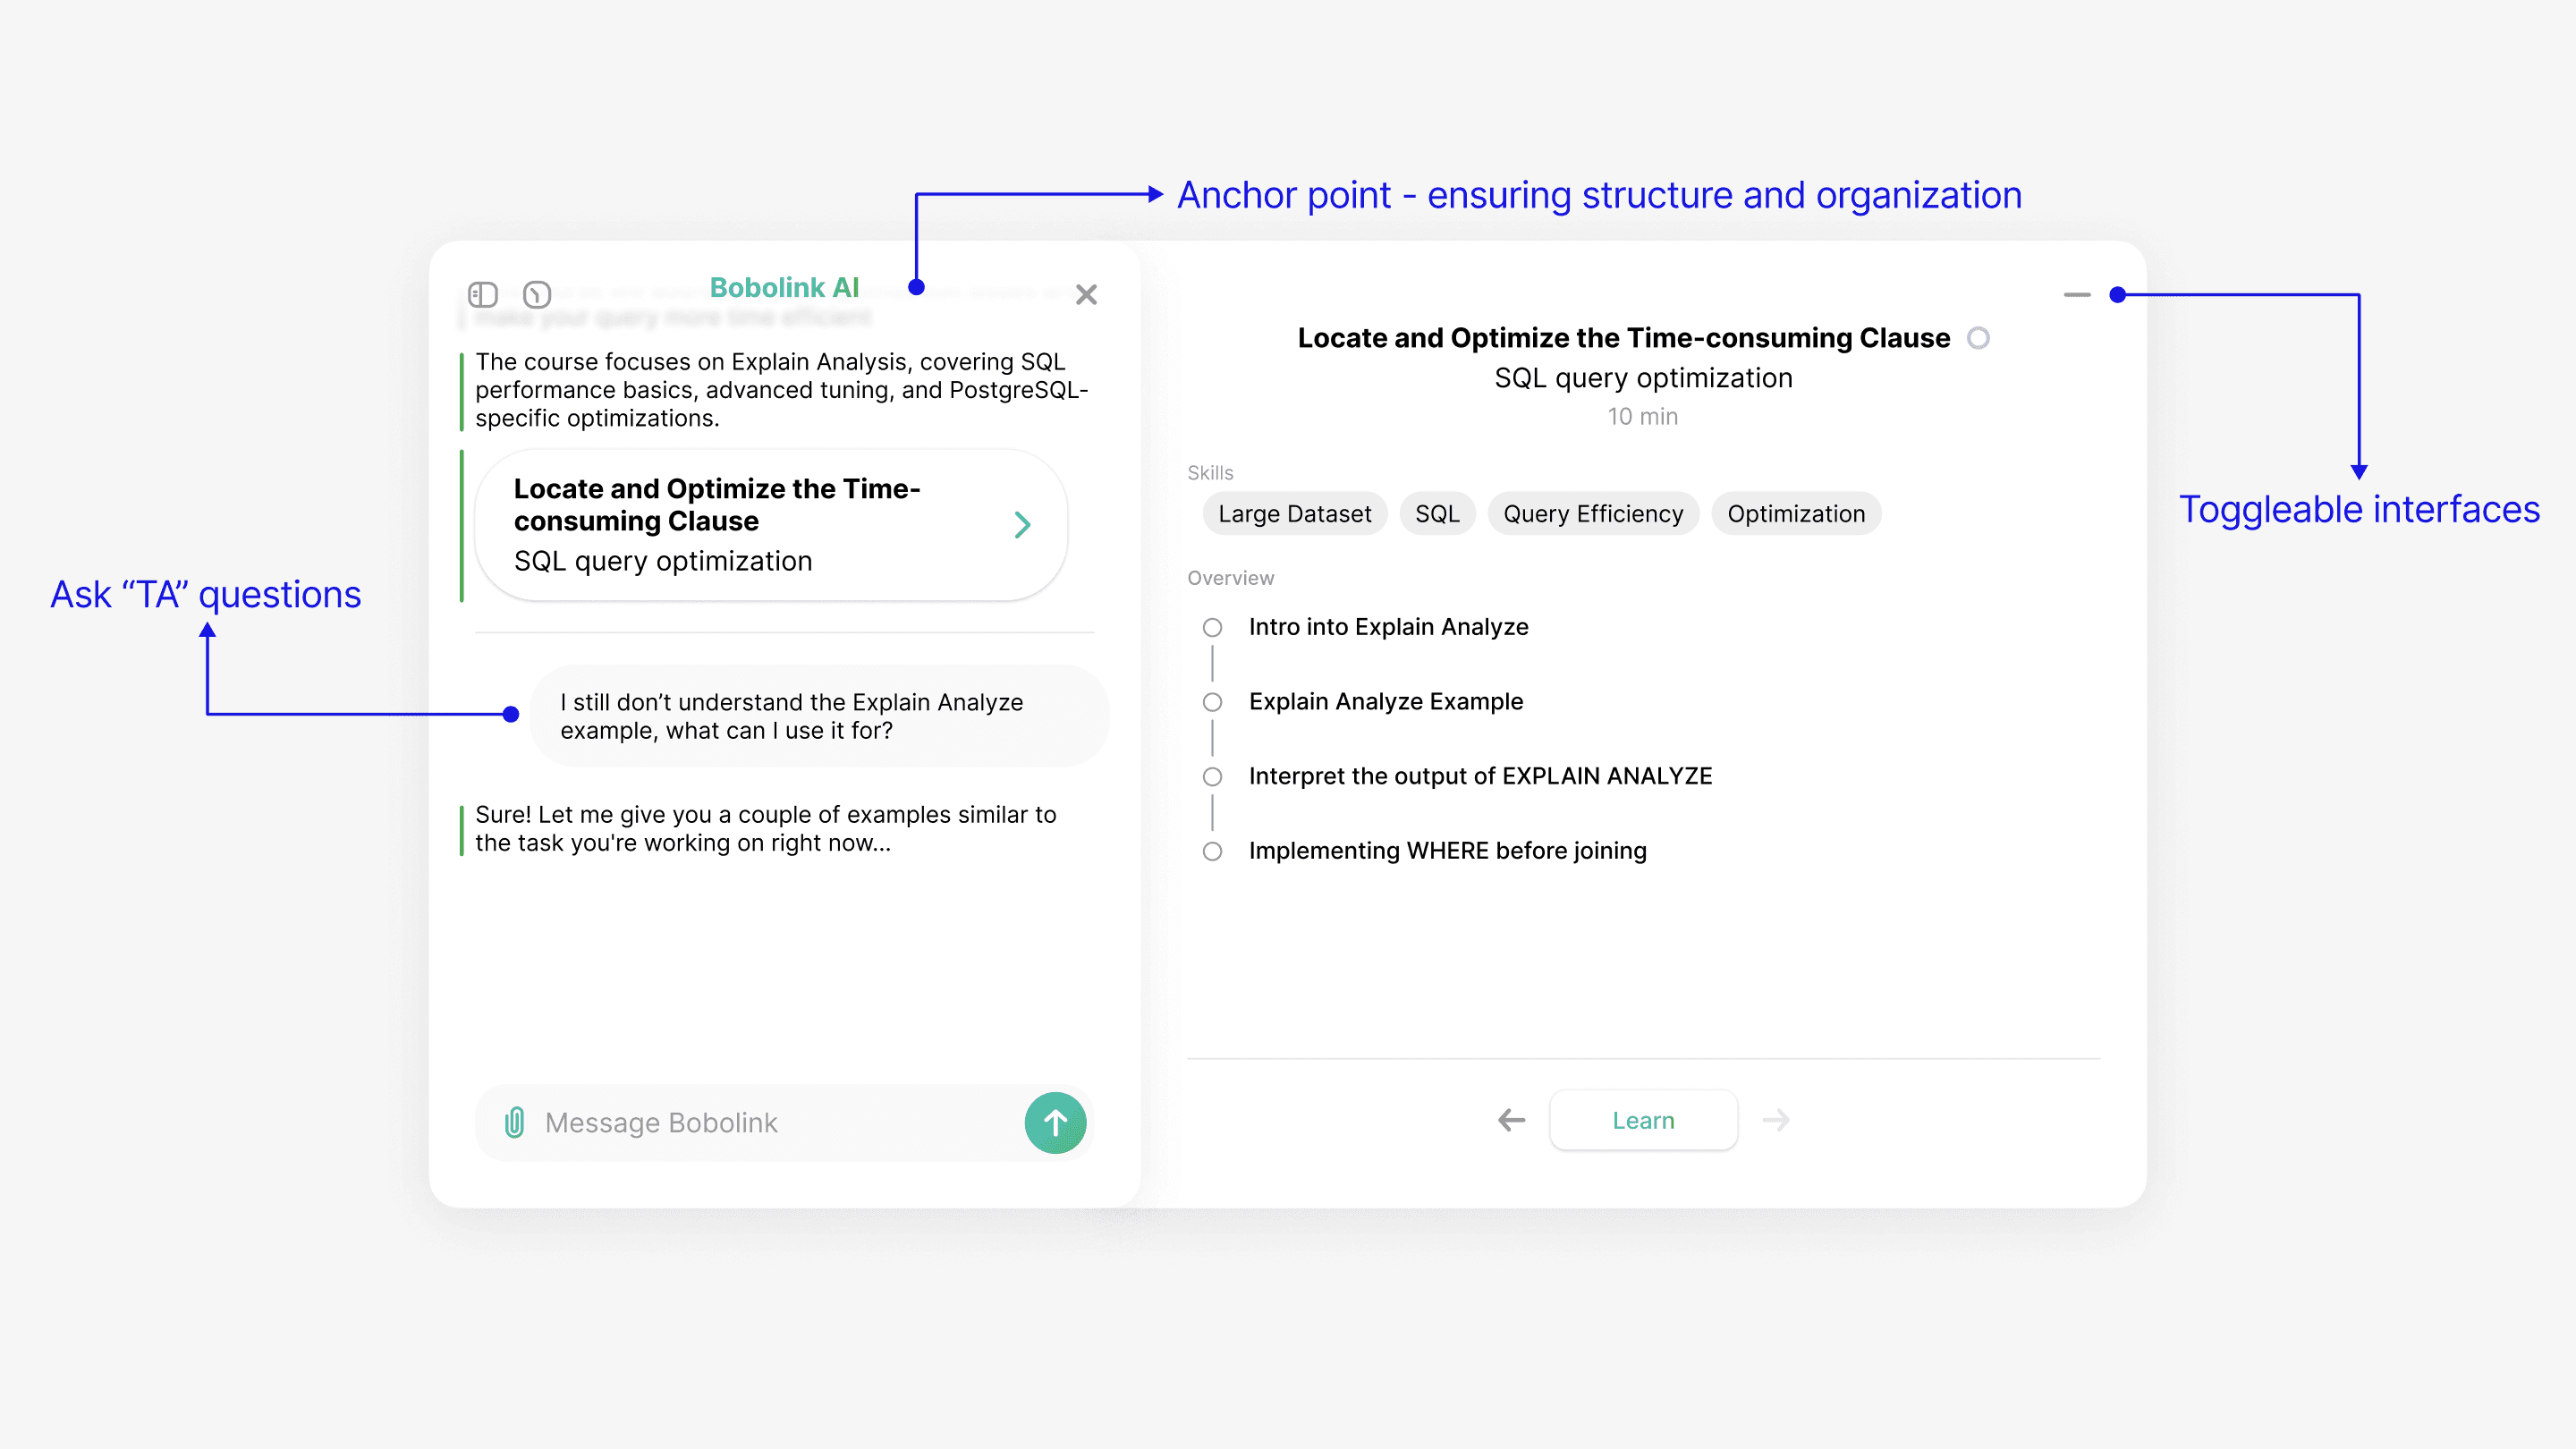The height and width of the screenshot is (1449, 2576).
Task: Close the Bobolink AI chat panel
Action: (1086, 295)
